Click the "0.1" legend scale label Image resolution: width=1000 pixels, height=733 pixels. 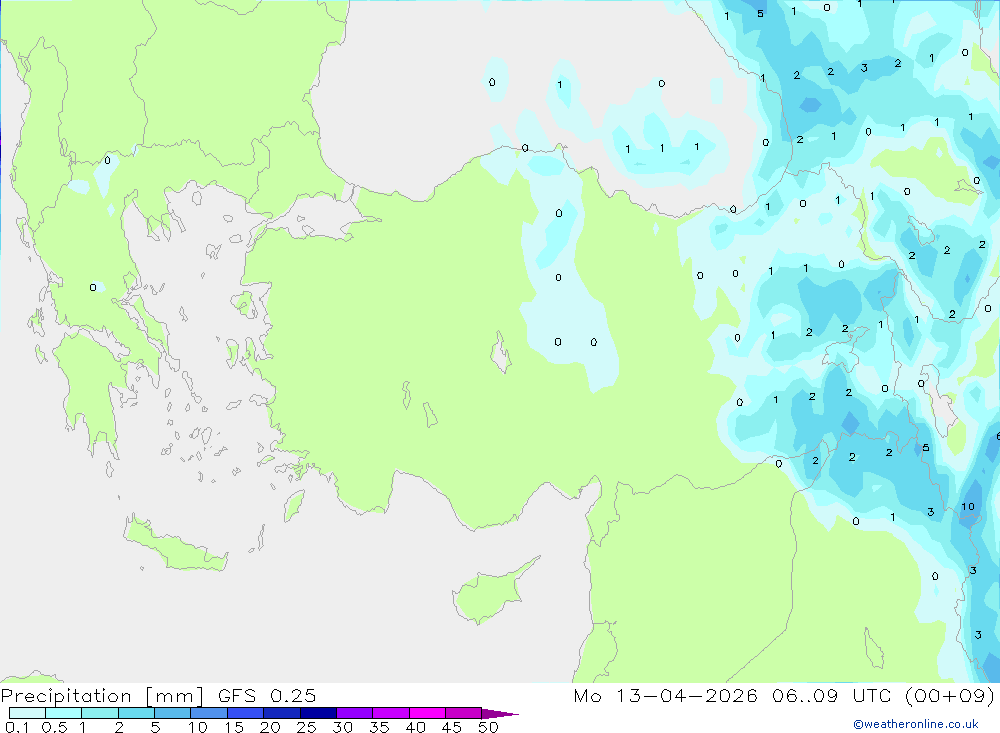pos(17,727)
